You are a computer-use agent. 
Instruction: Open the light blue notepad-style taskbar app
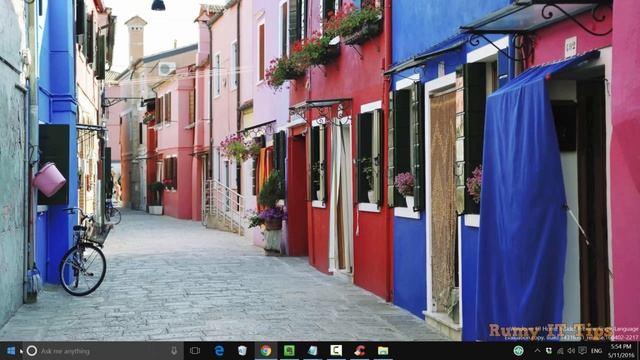(313, 351)
